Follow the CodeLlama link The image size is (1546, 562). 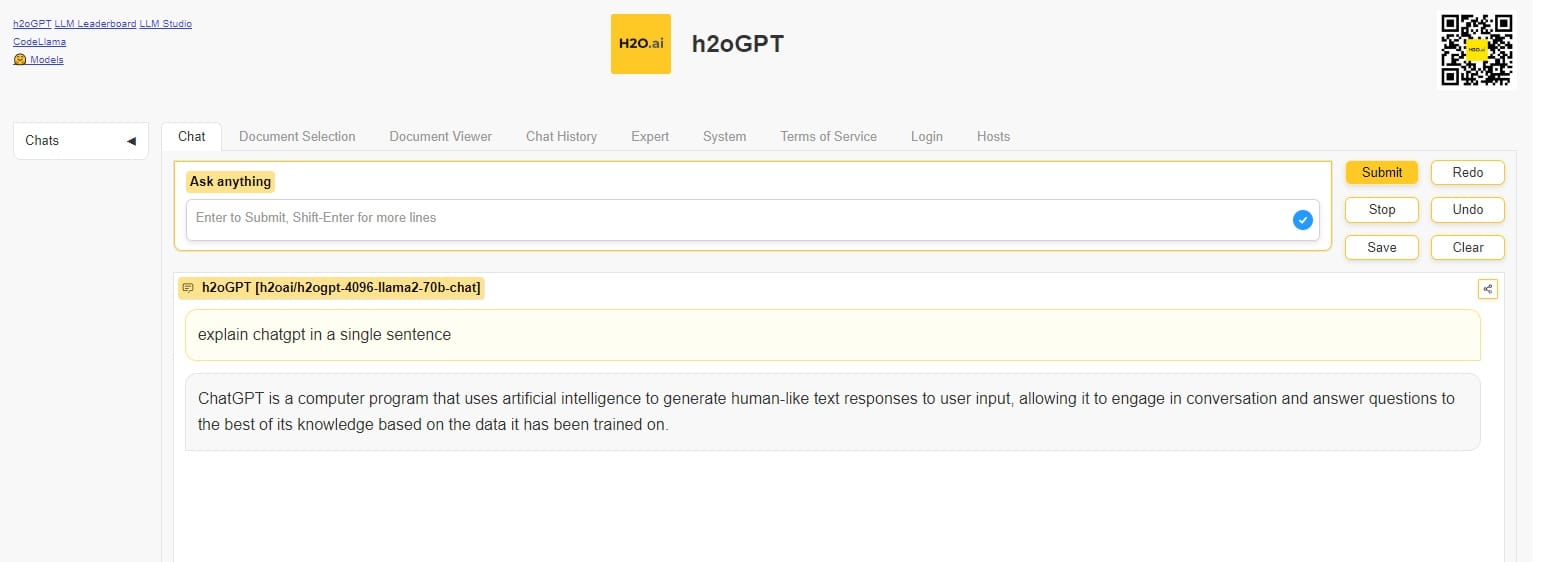[x=39, y=42]
